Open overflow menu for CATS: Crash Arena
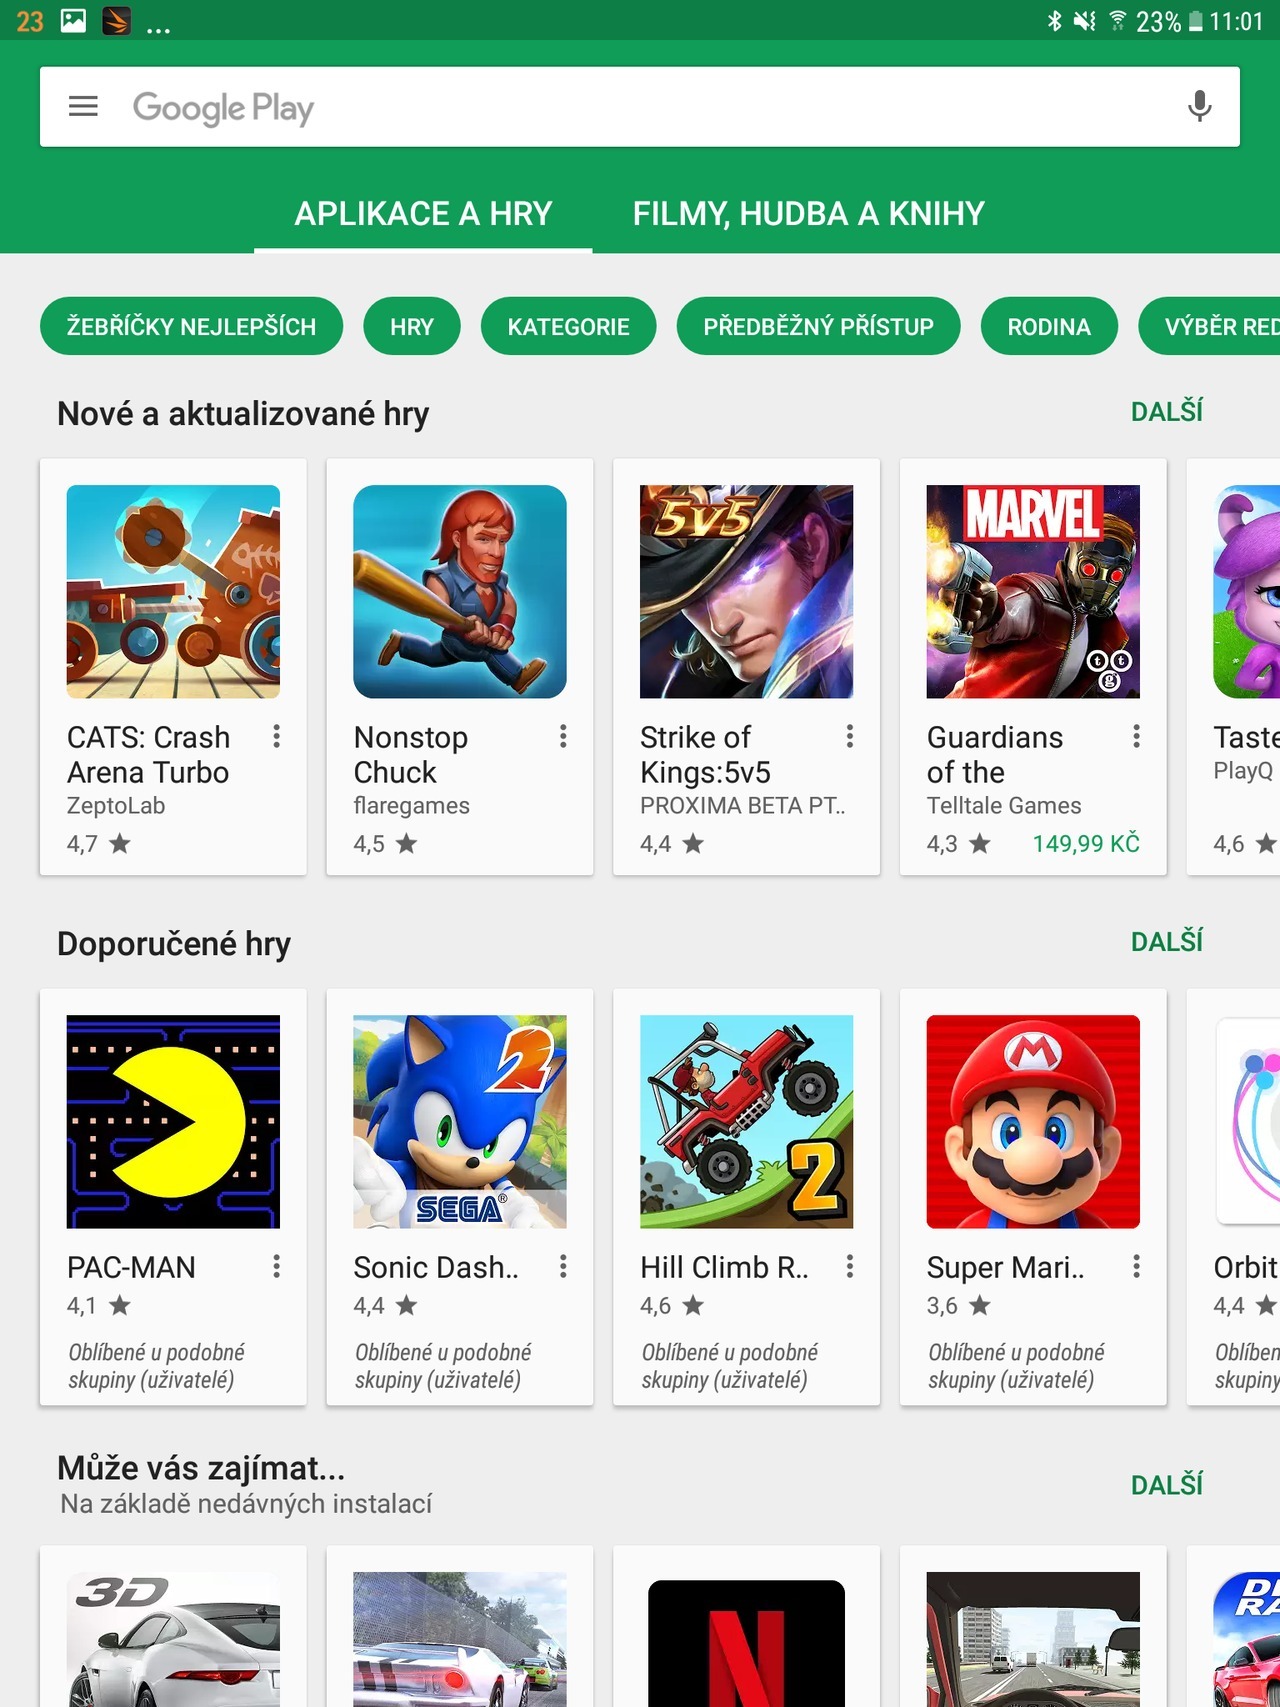The width and height of the screenshot is (1280, 1707). click(x=277, y=737)
